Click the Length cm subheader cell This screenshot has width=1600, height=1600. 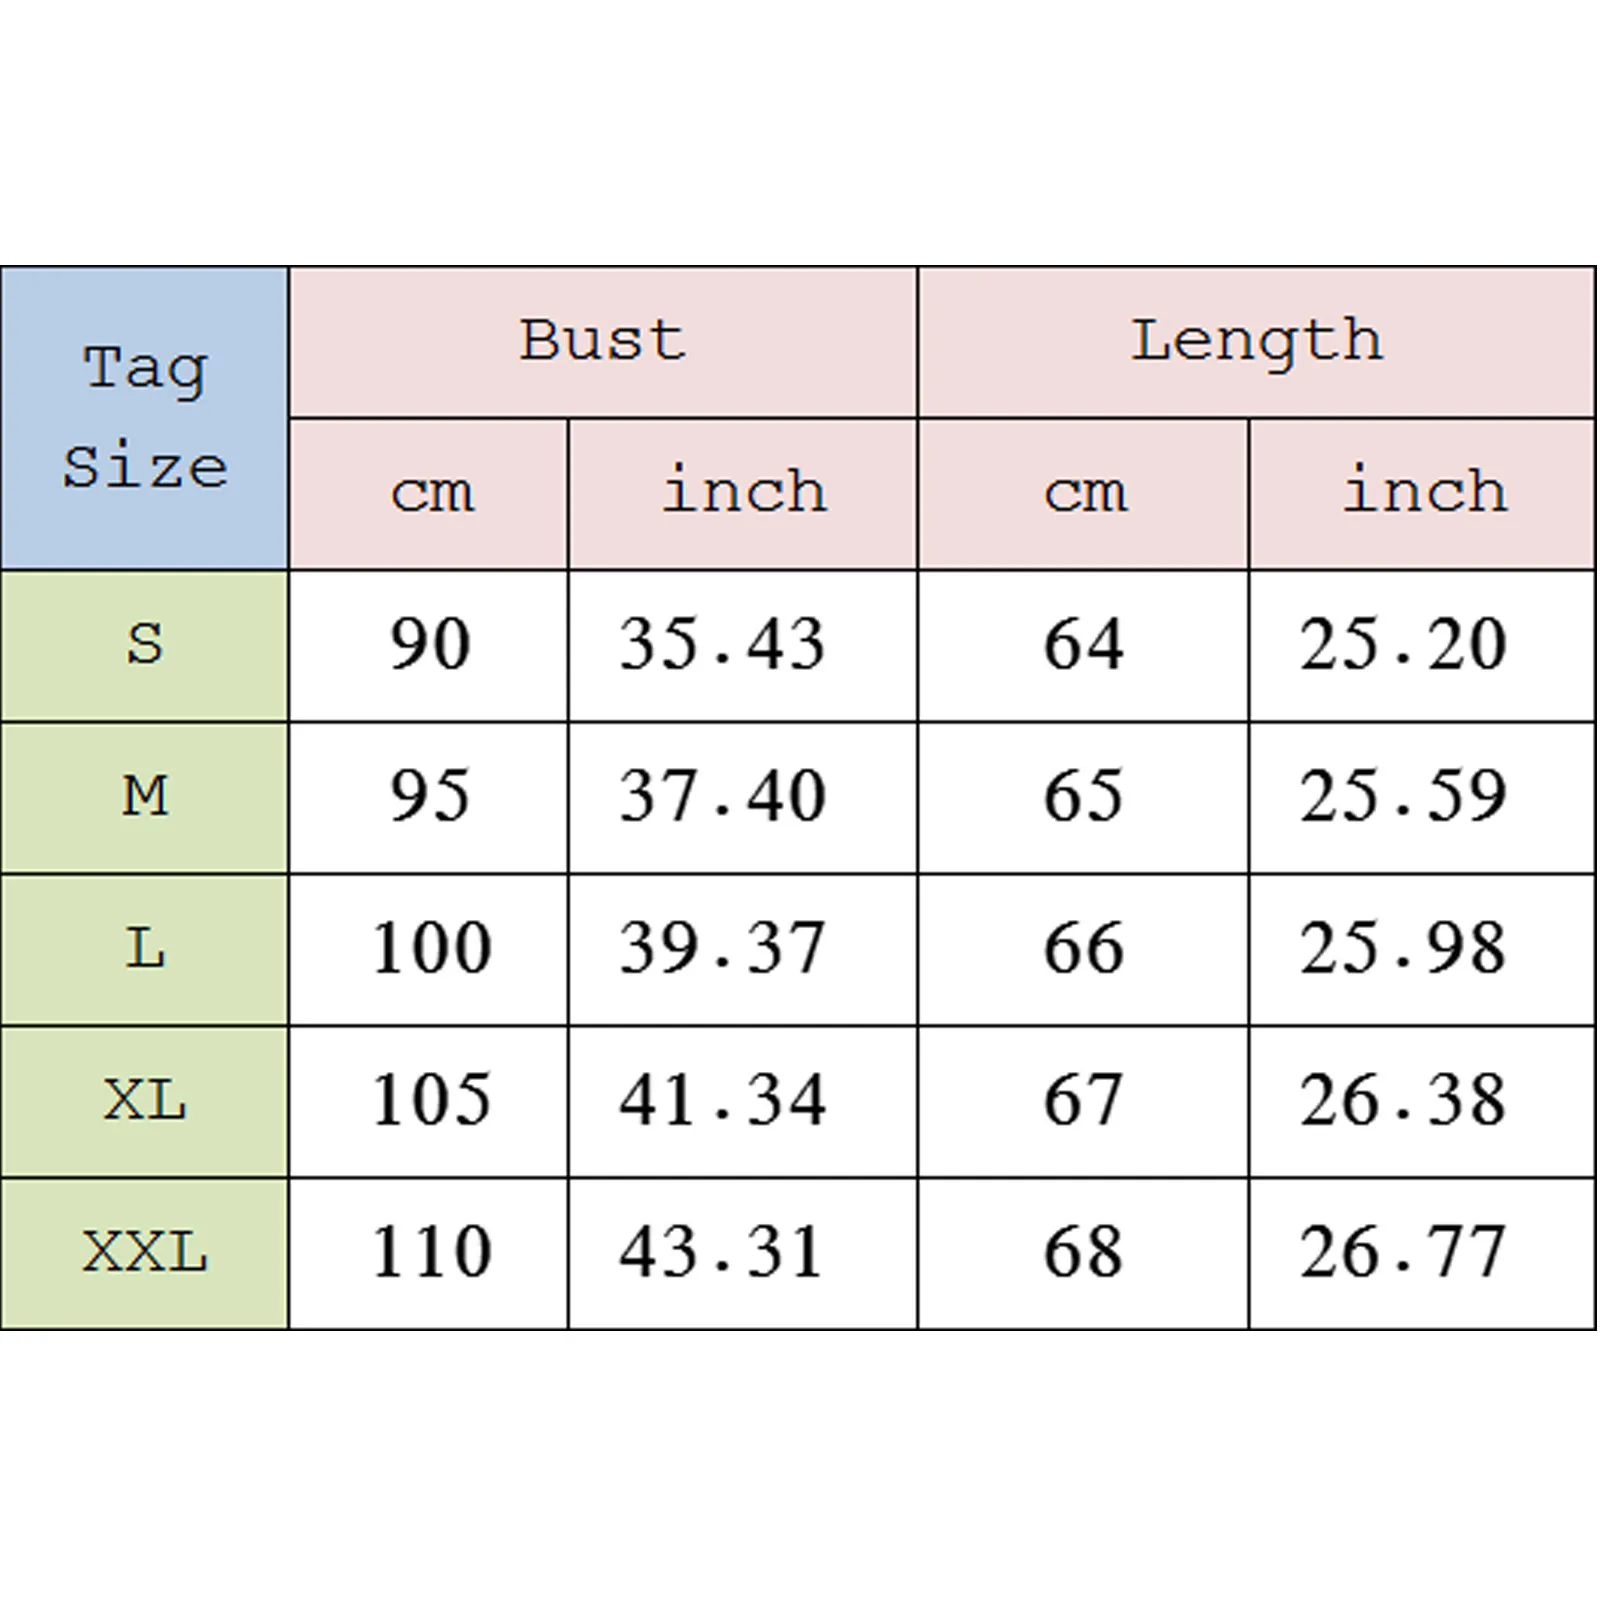pyautogui.click(x=1083, y=493)
